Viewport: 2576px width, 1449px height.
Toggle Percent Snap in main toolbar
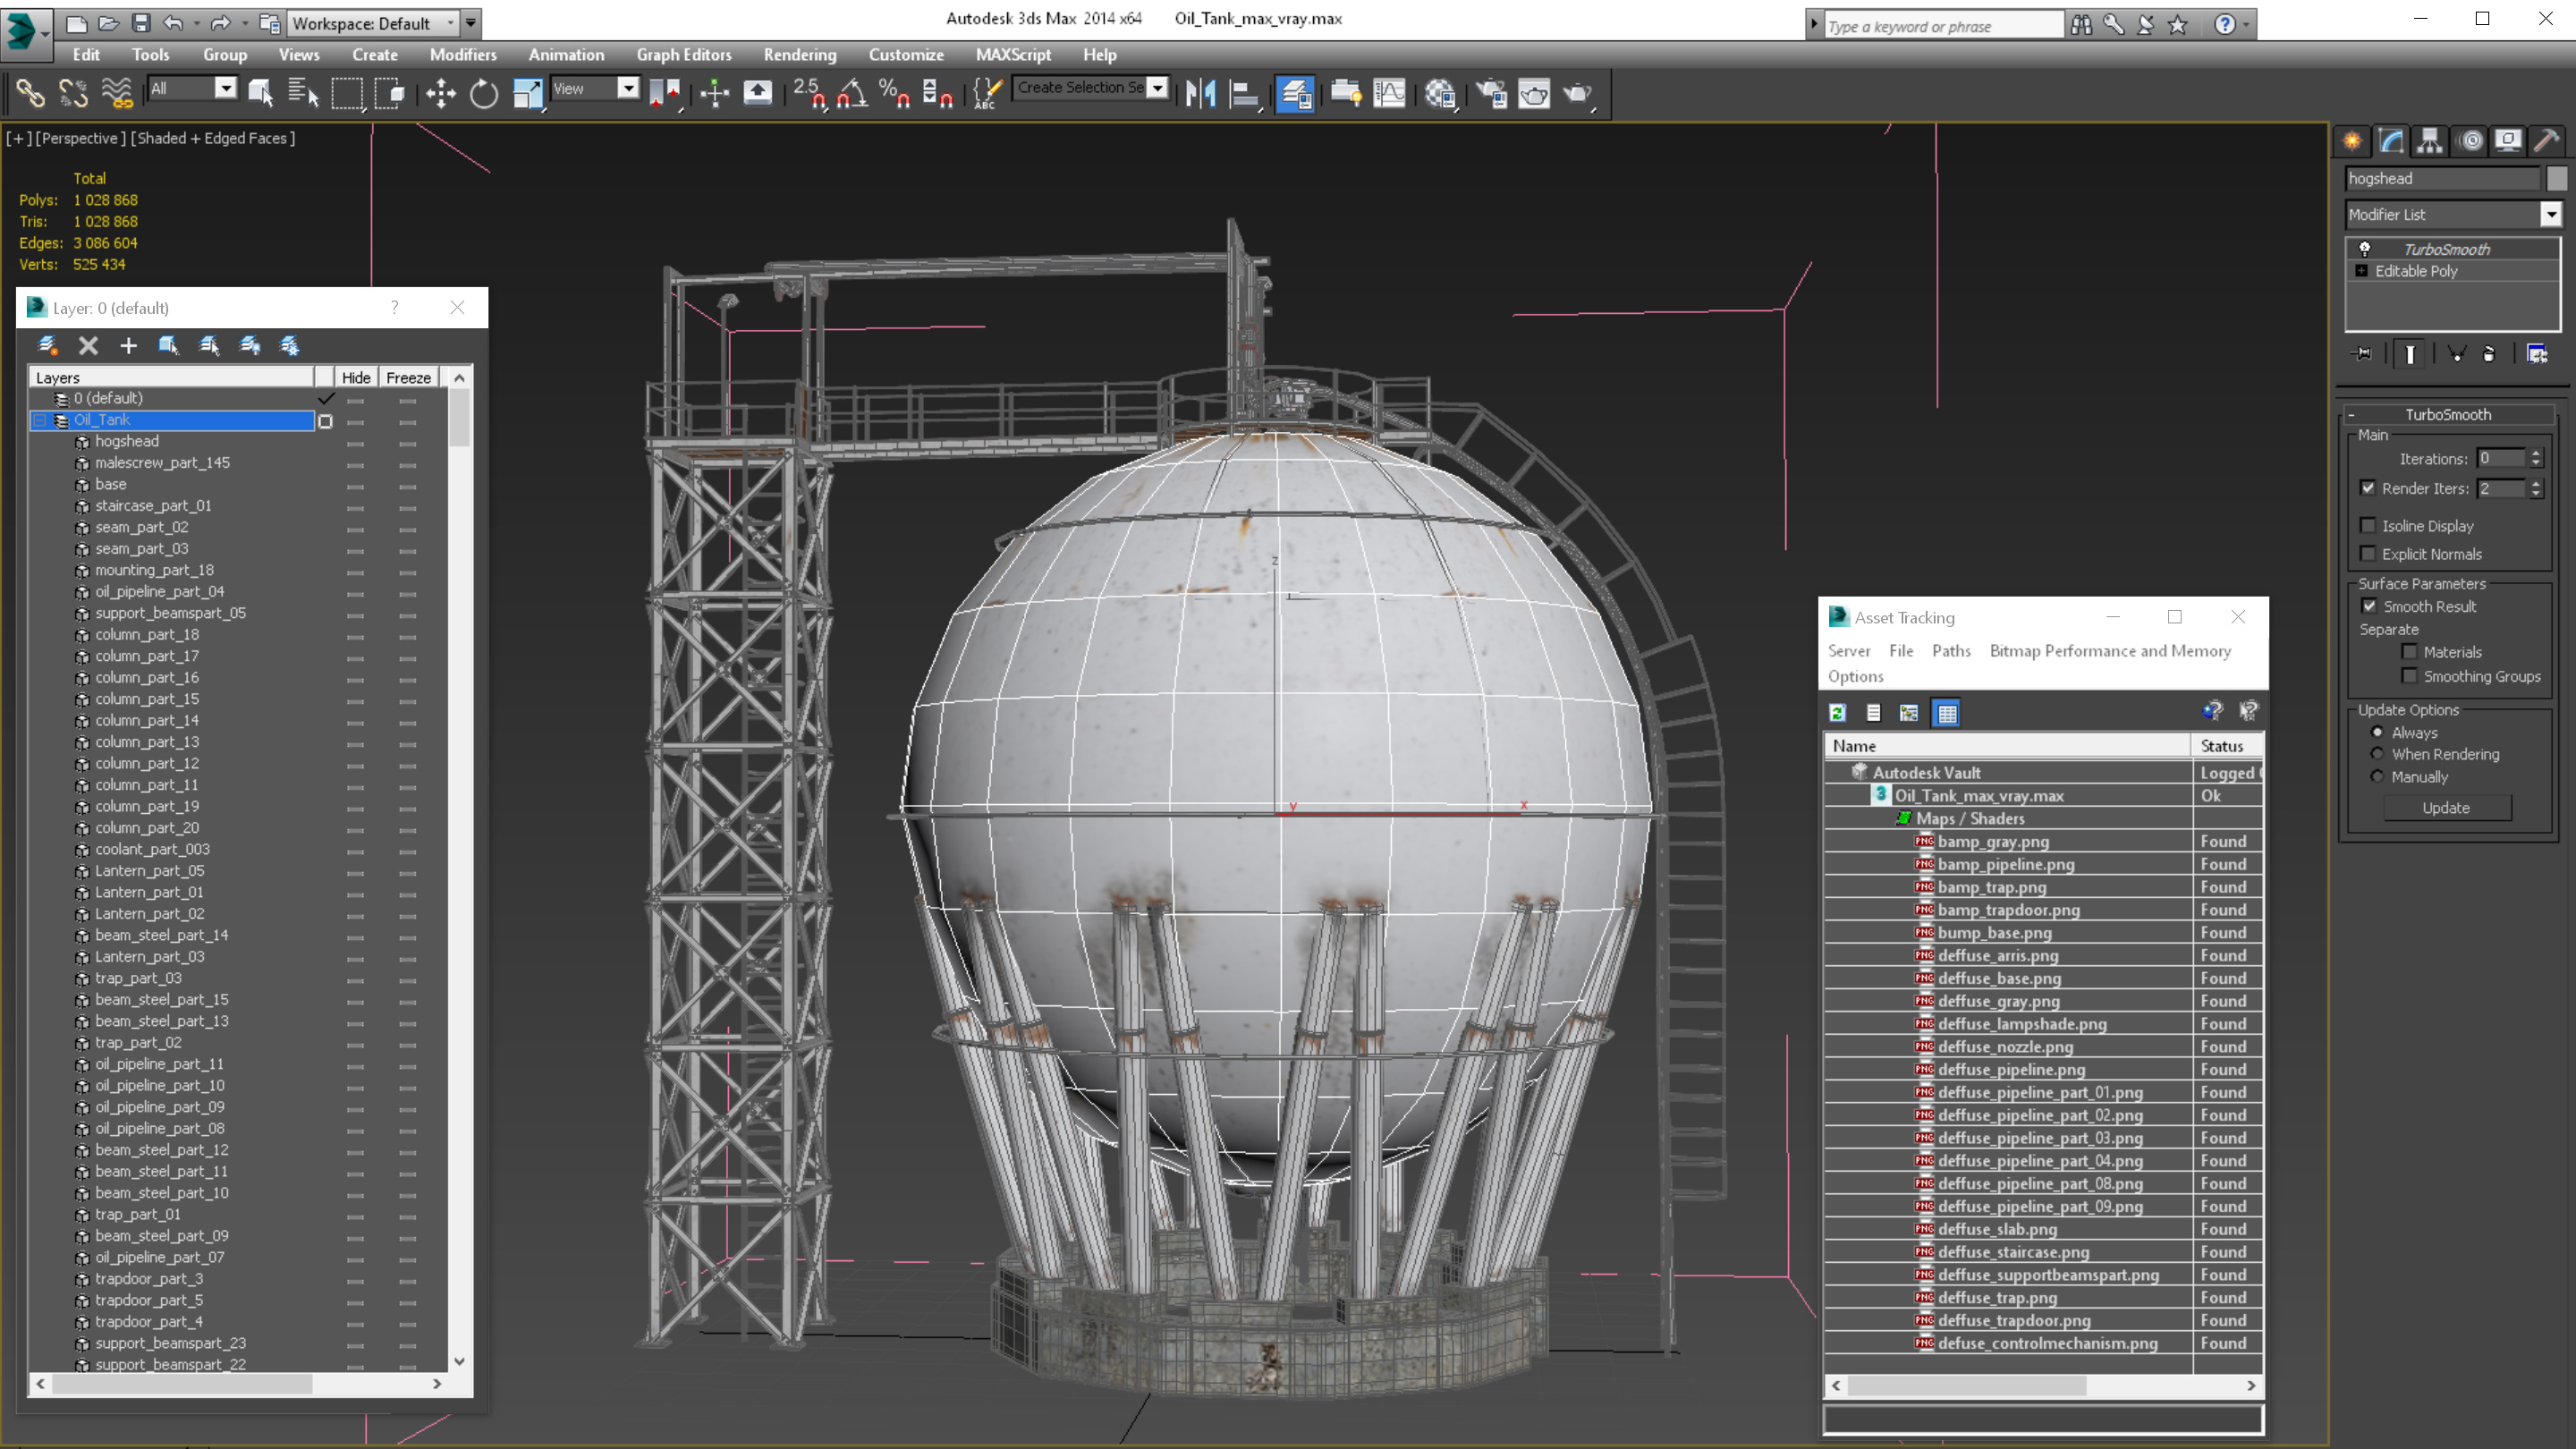point(894,94)
